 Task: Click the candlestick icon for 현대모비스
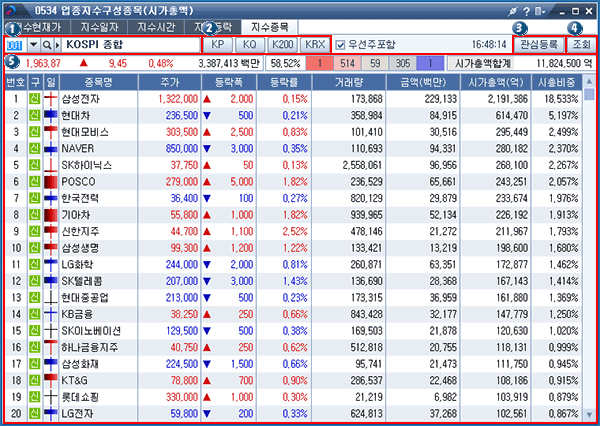pyautogui.click(x=51, y=132)
